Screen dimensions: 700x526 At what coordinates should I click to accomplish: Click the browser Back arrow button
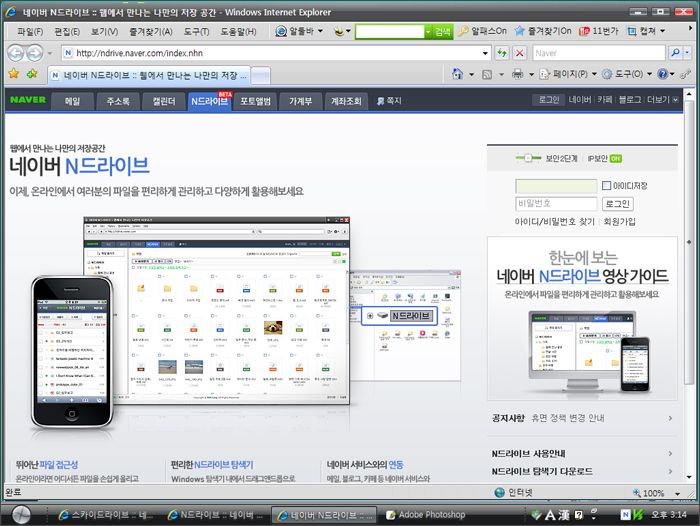click(x=16, y=54)
